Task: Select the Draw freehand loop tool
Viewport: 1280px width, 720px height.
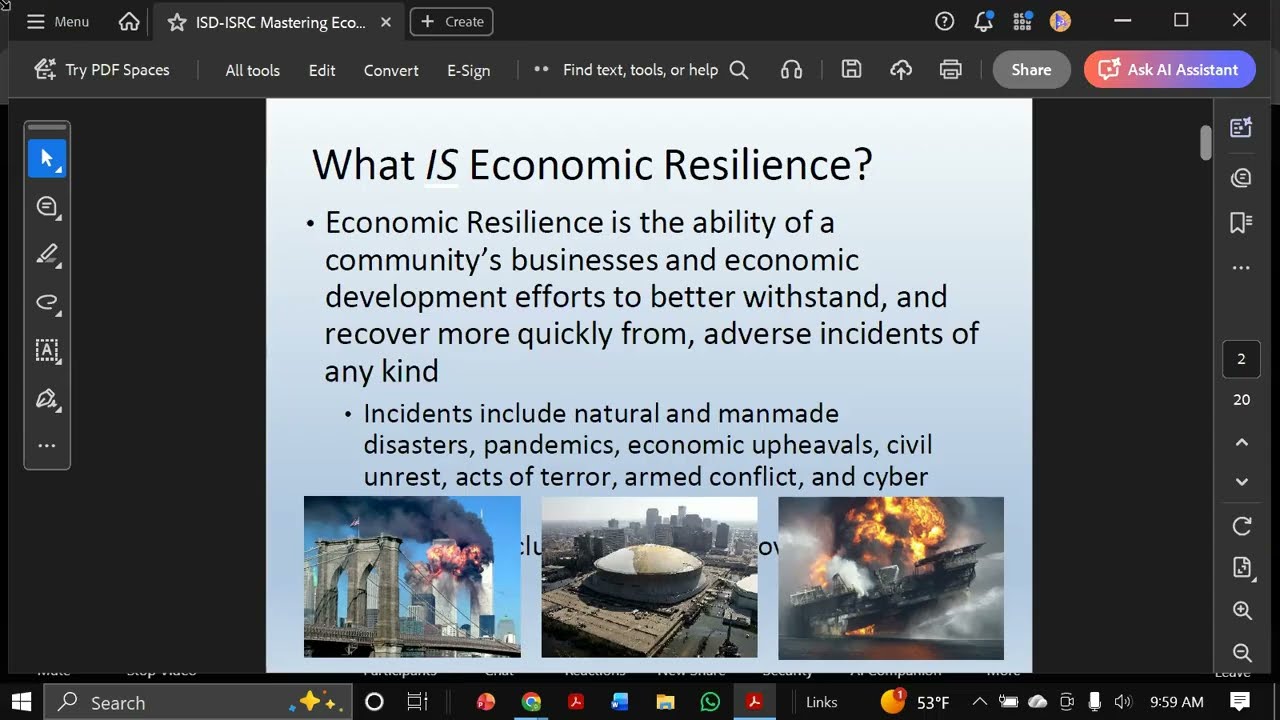Action: point(47,303)
